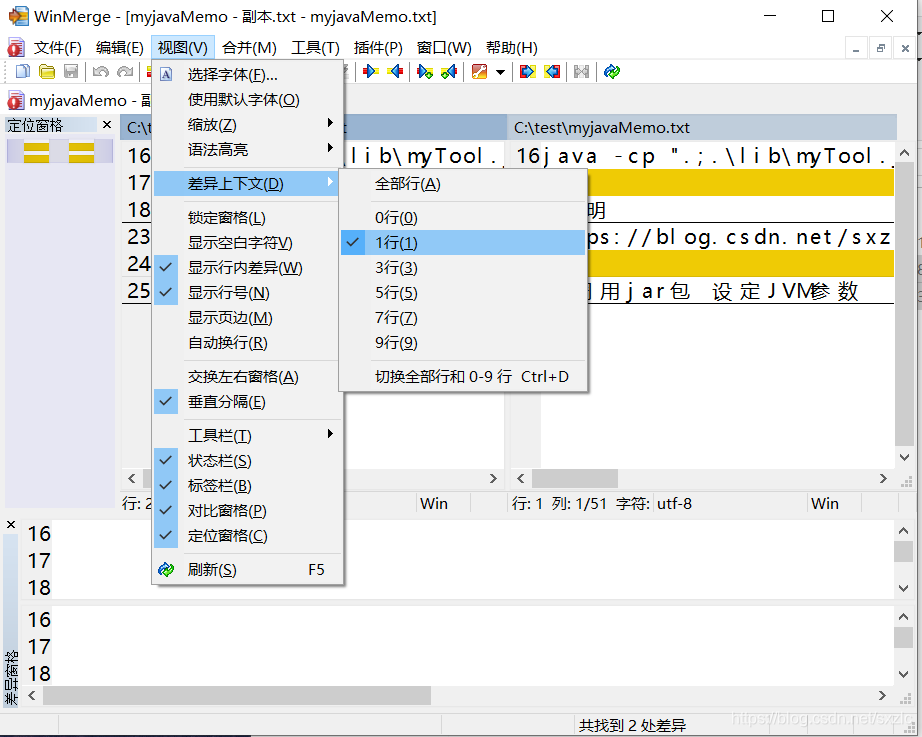Toggle 状态栏(S) visibility

[x=246, y=461]
